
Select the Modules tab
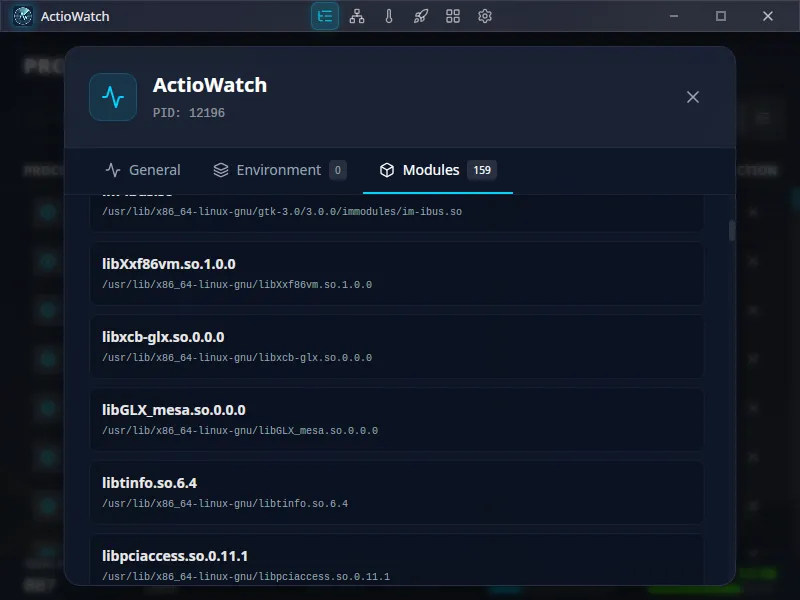point(424,170)
